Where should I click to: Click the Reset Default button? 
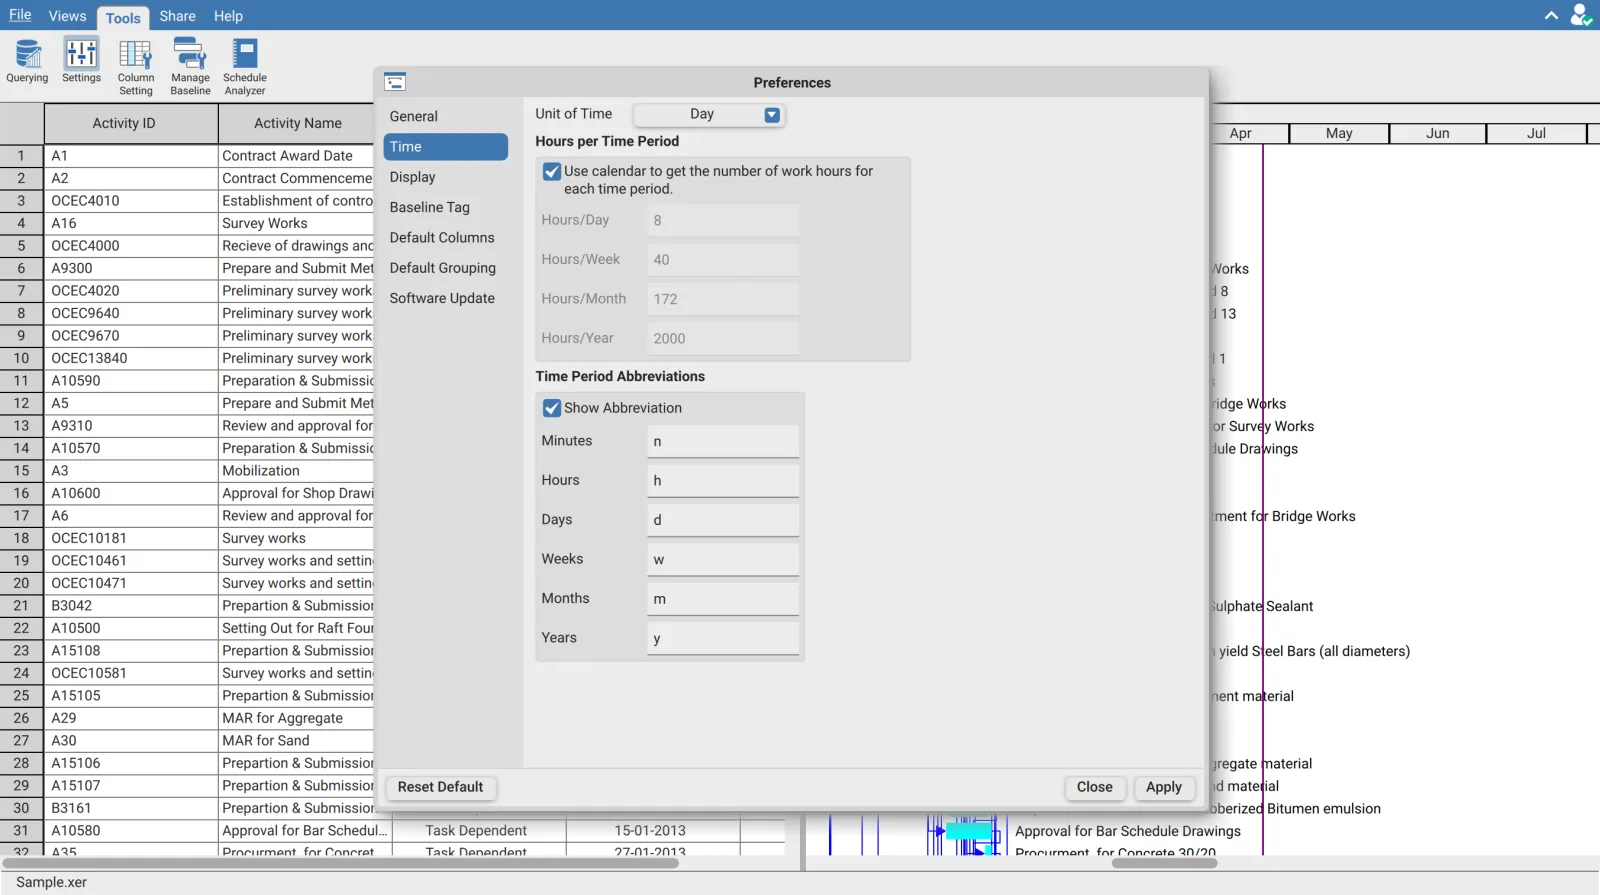coord(440,787)
